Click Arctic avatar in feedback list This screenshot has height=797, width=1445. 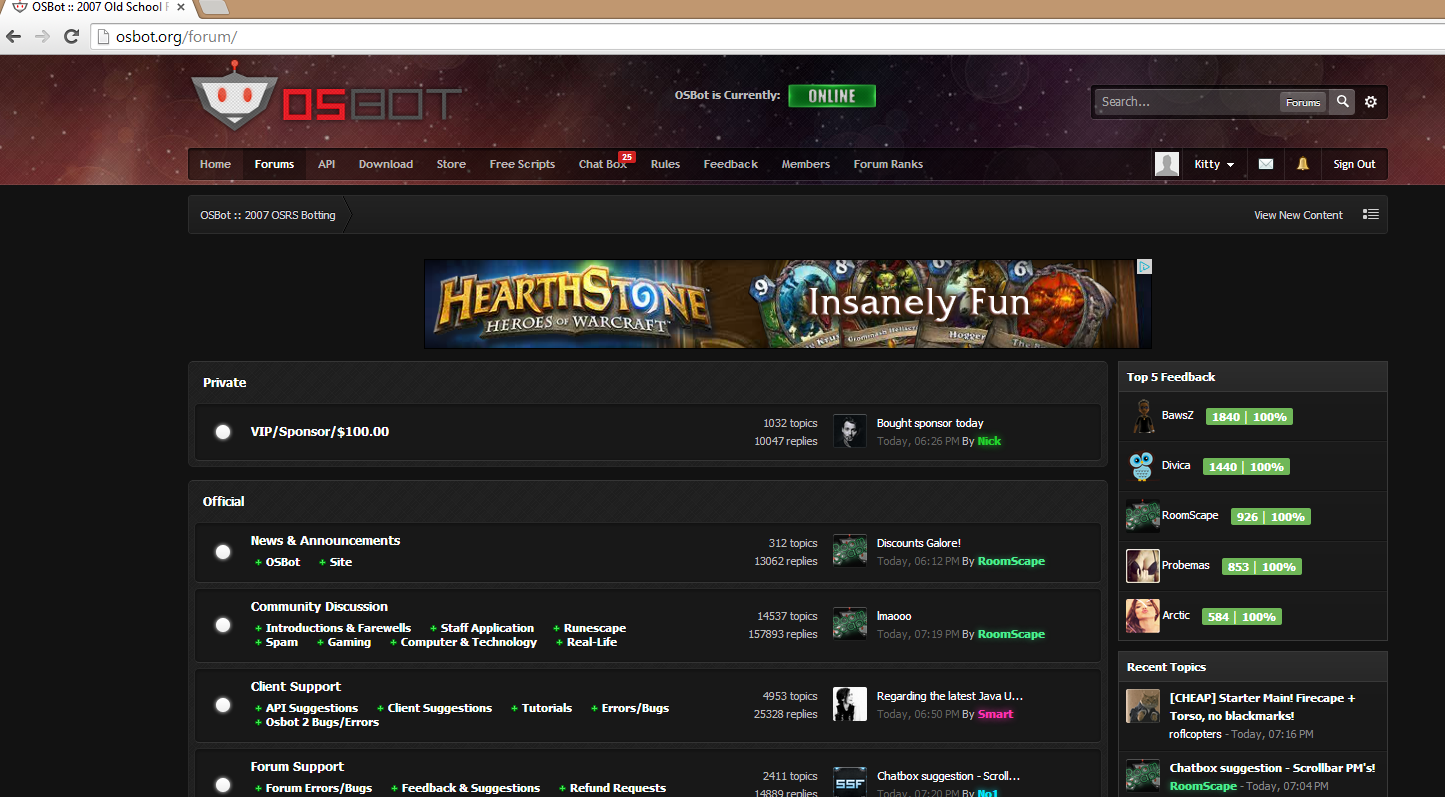click(x=1143, y=616)
